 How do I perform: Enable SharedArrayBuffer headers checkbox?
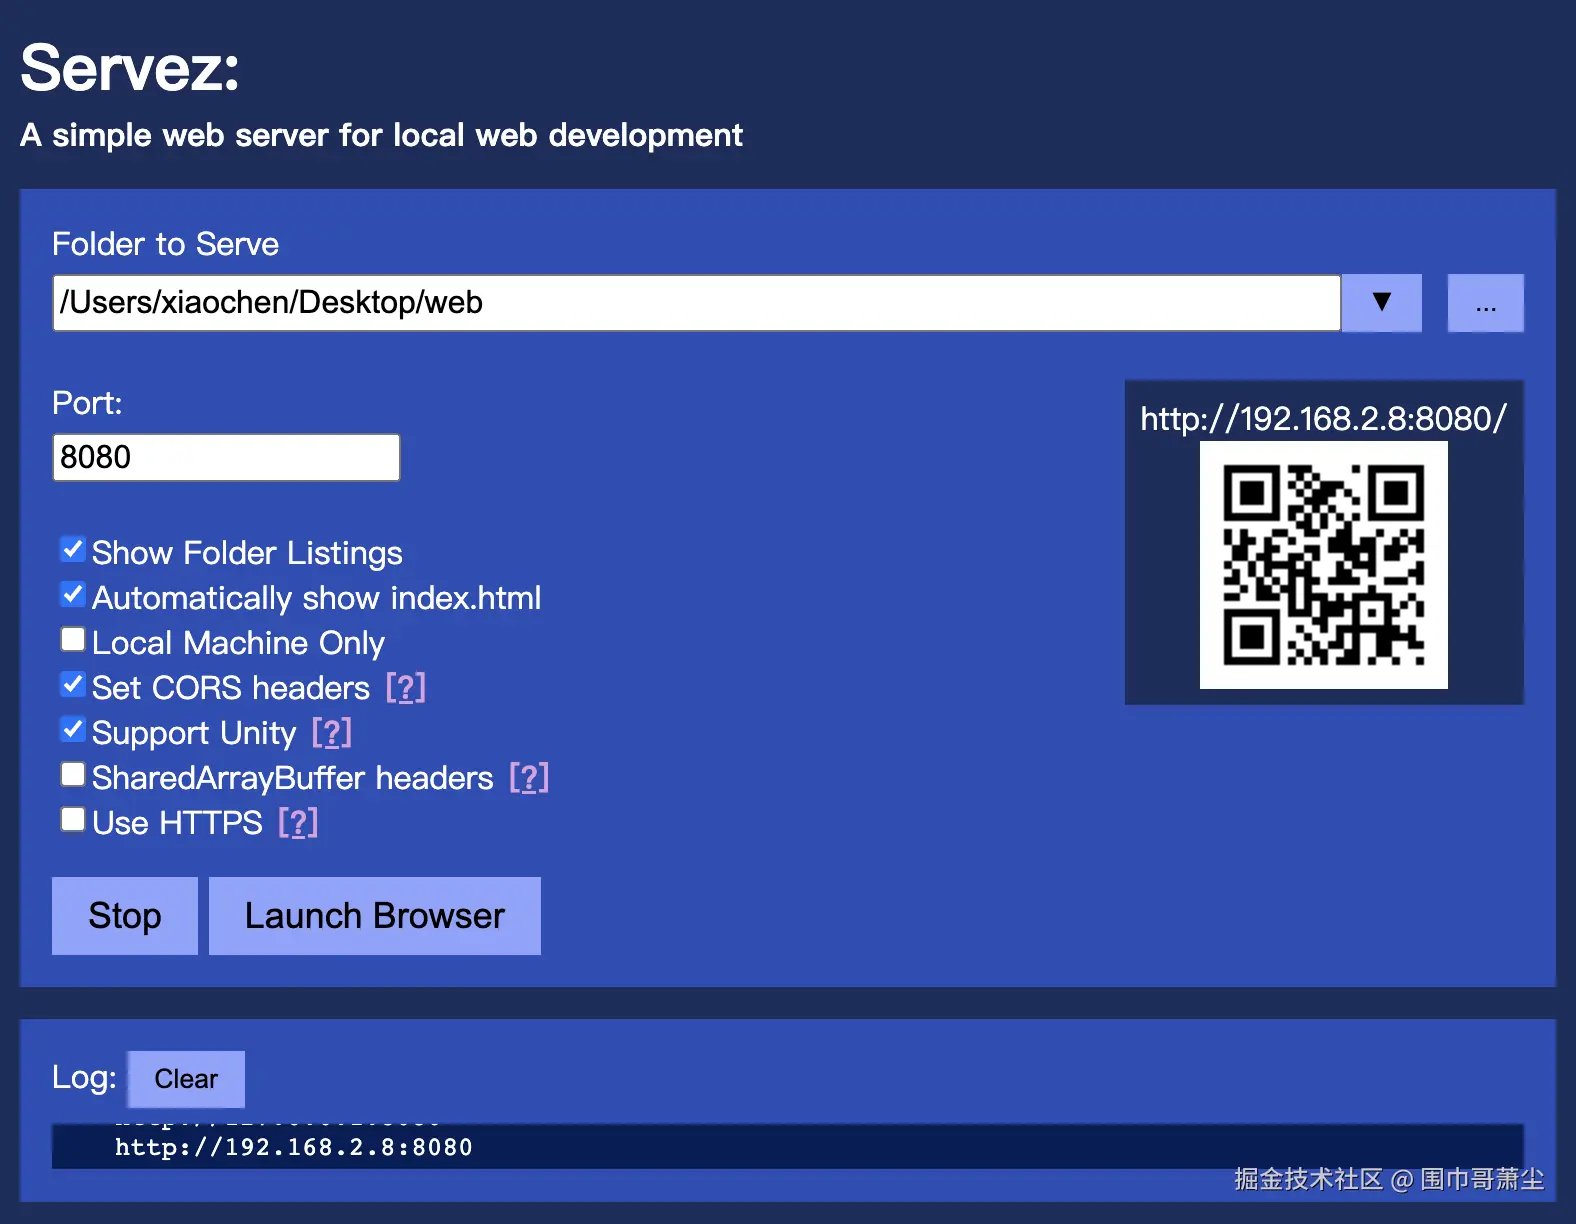click(73, 774)
